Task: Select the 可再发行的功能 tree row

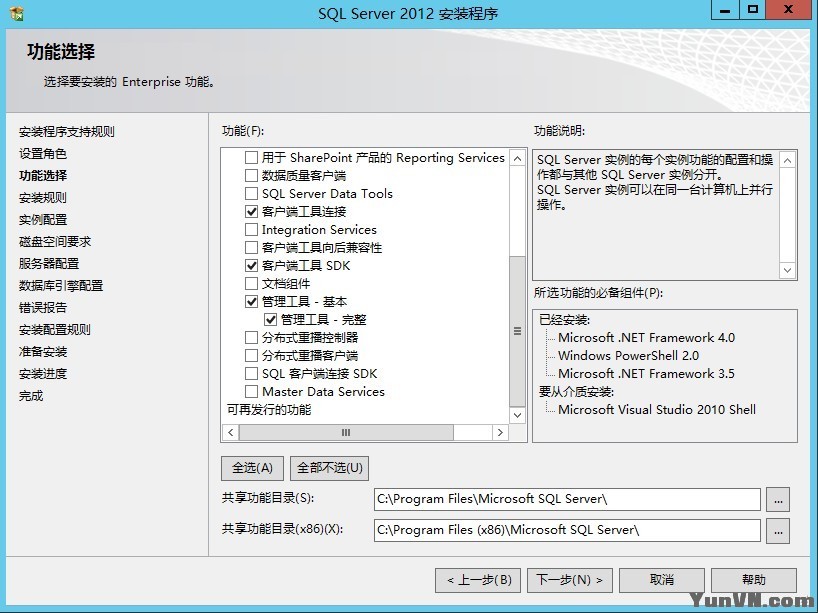Action: [x=269, y=410]
